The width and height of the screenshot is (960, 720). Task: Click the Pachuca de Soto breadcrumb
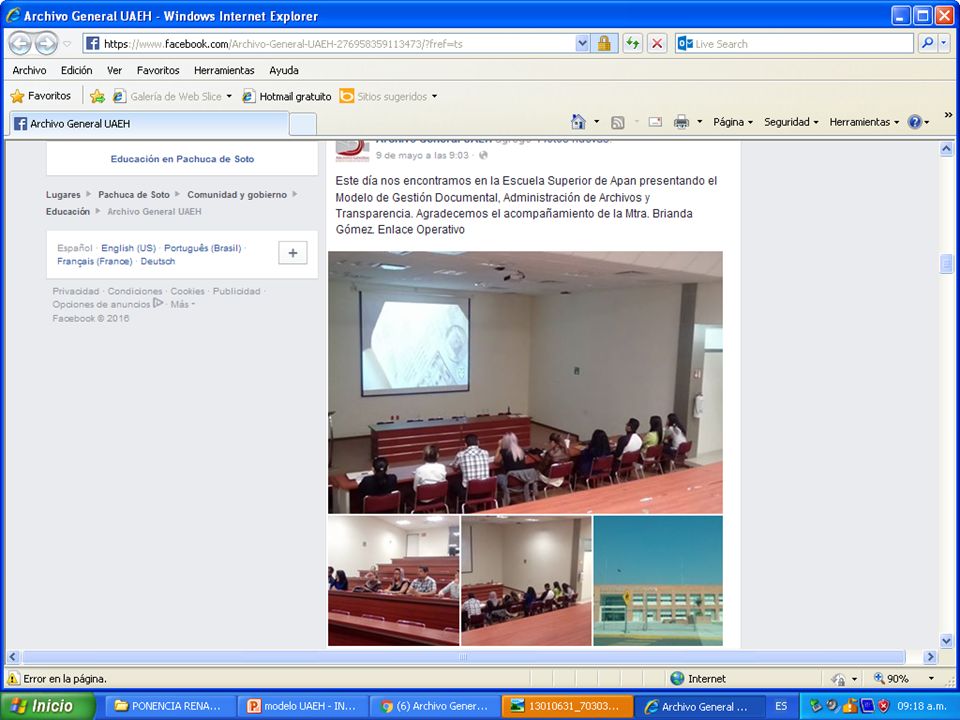pyautogui.click(x=133, y=195)
